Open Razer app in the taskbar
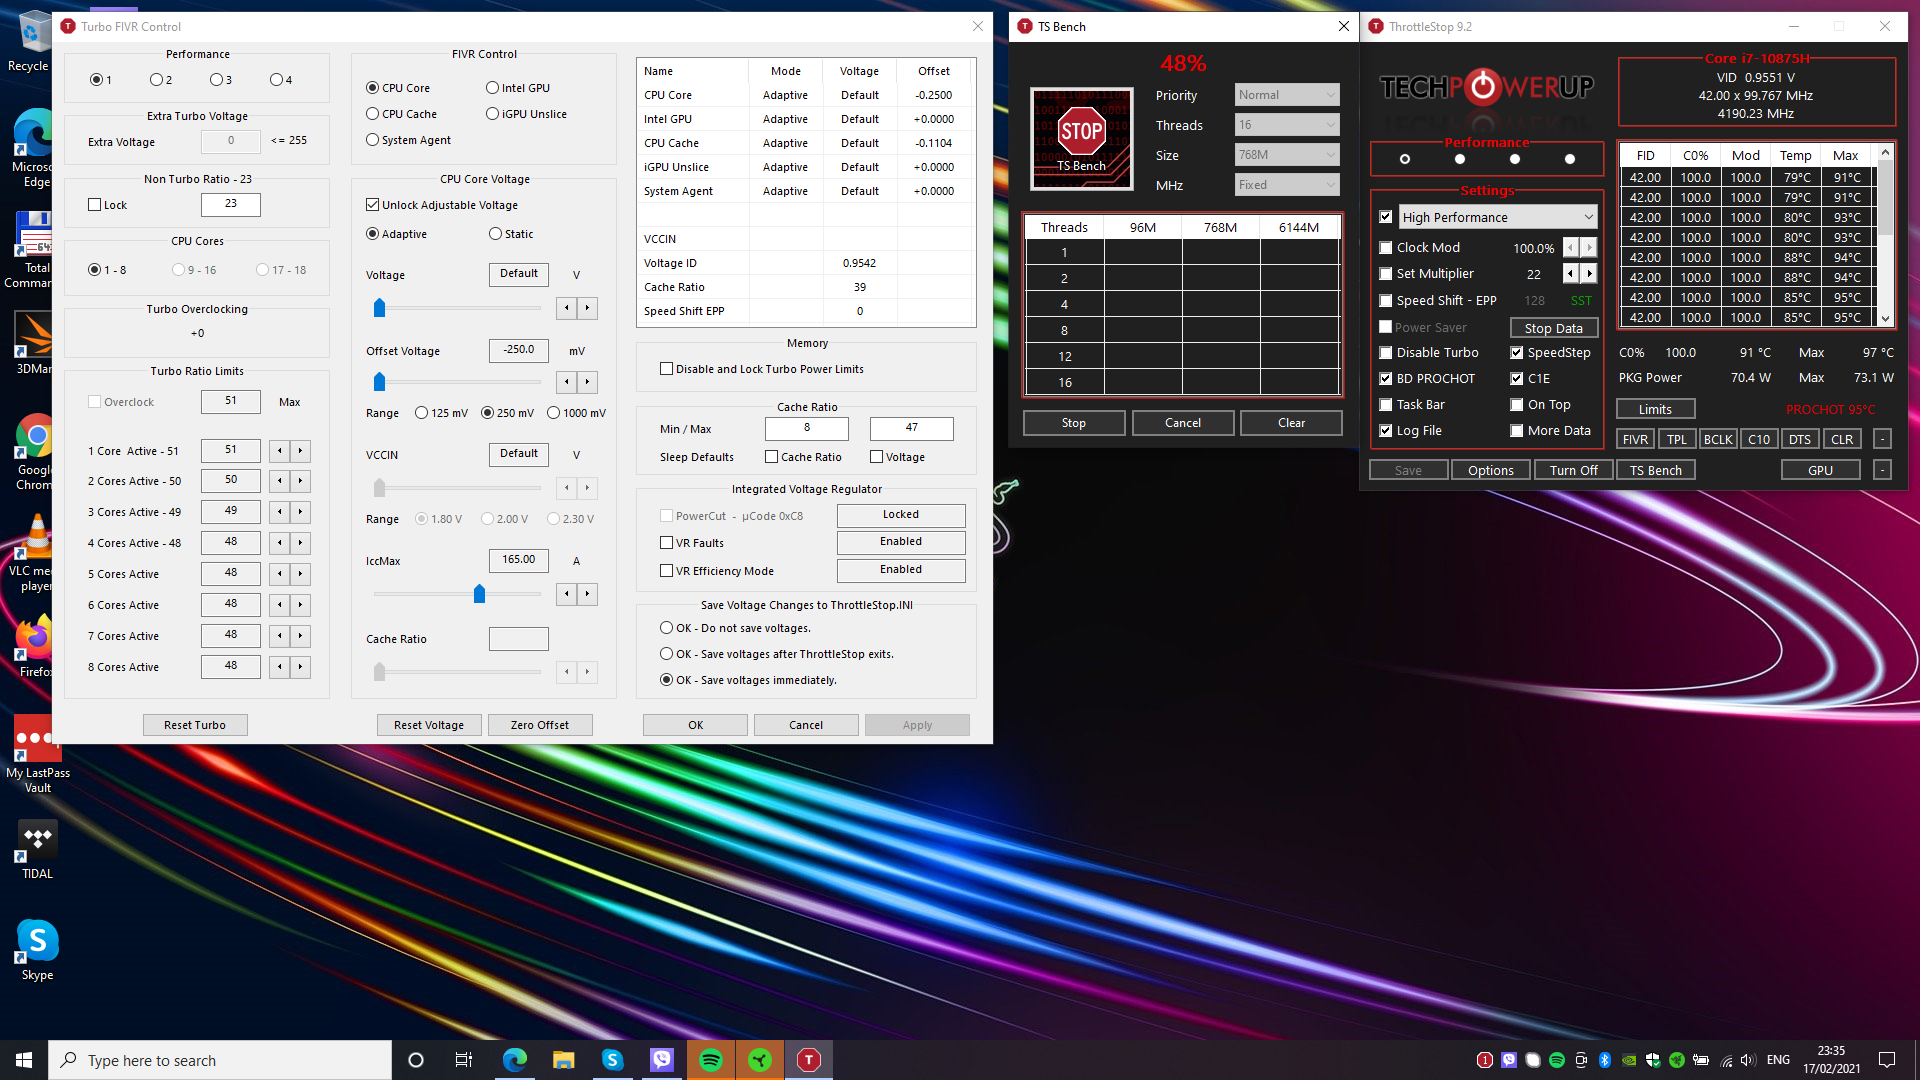This screenshot has width=1920, height=1080. point(760,1060)
